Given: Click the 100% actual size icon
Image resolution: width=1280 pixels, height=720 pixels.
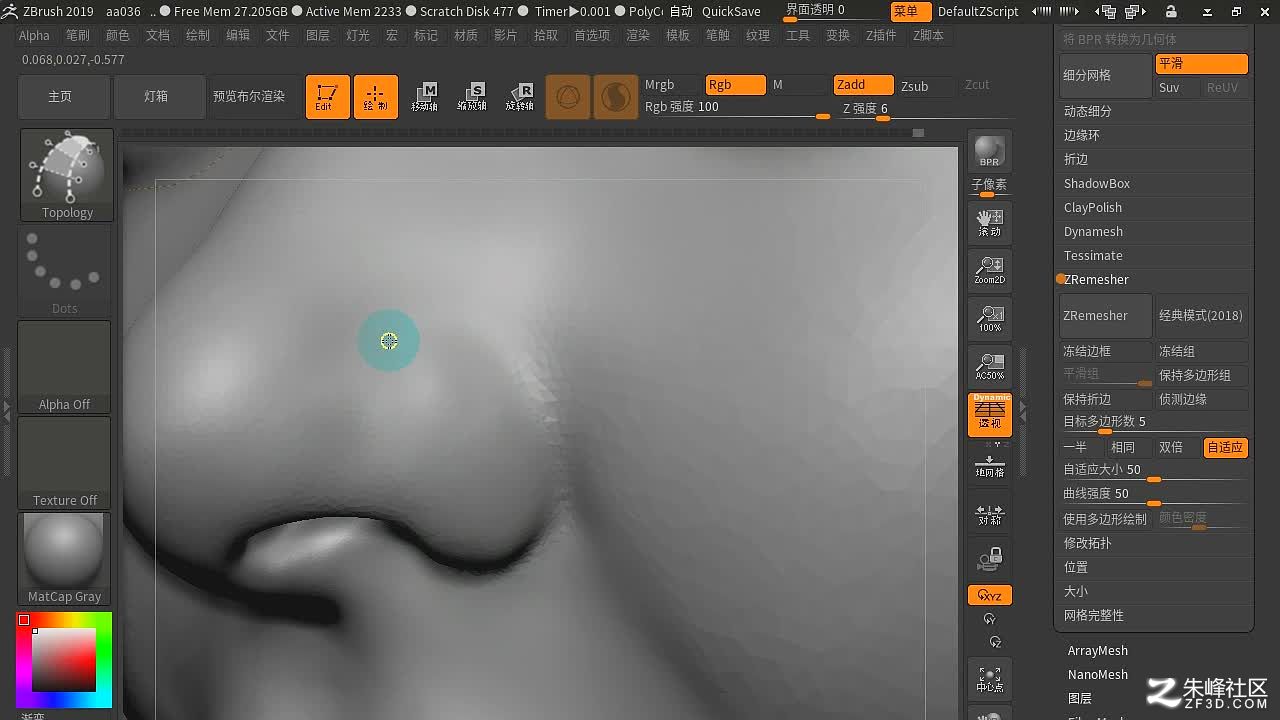Looking at the screenshot, I should click(x=989, y=318).
